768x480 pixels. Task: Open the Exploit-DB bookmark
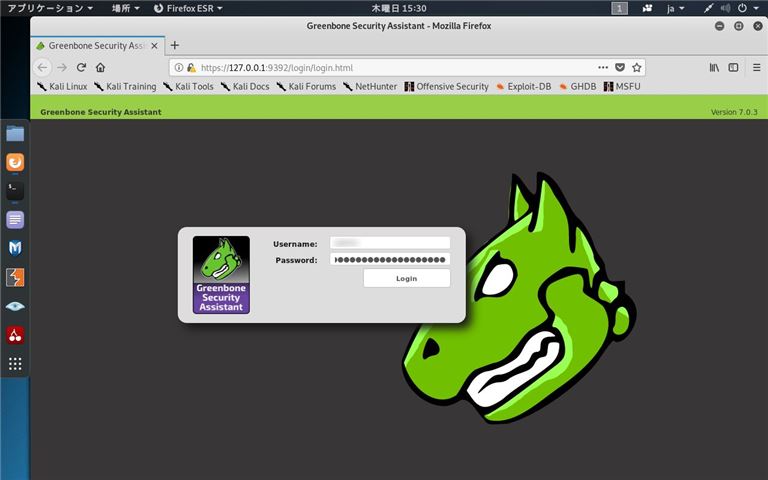[x=524, y=87]
